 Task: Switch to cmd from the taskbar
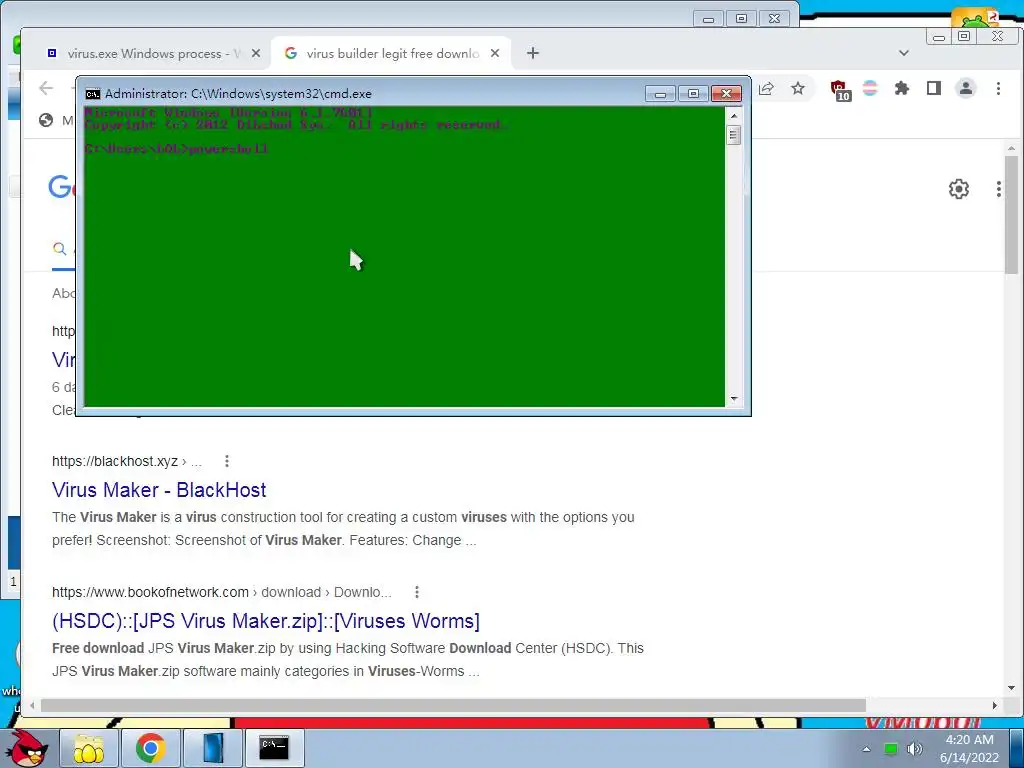(274, 748)
